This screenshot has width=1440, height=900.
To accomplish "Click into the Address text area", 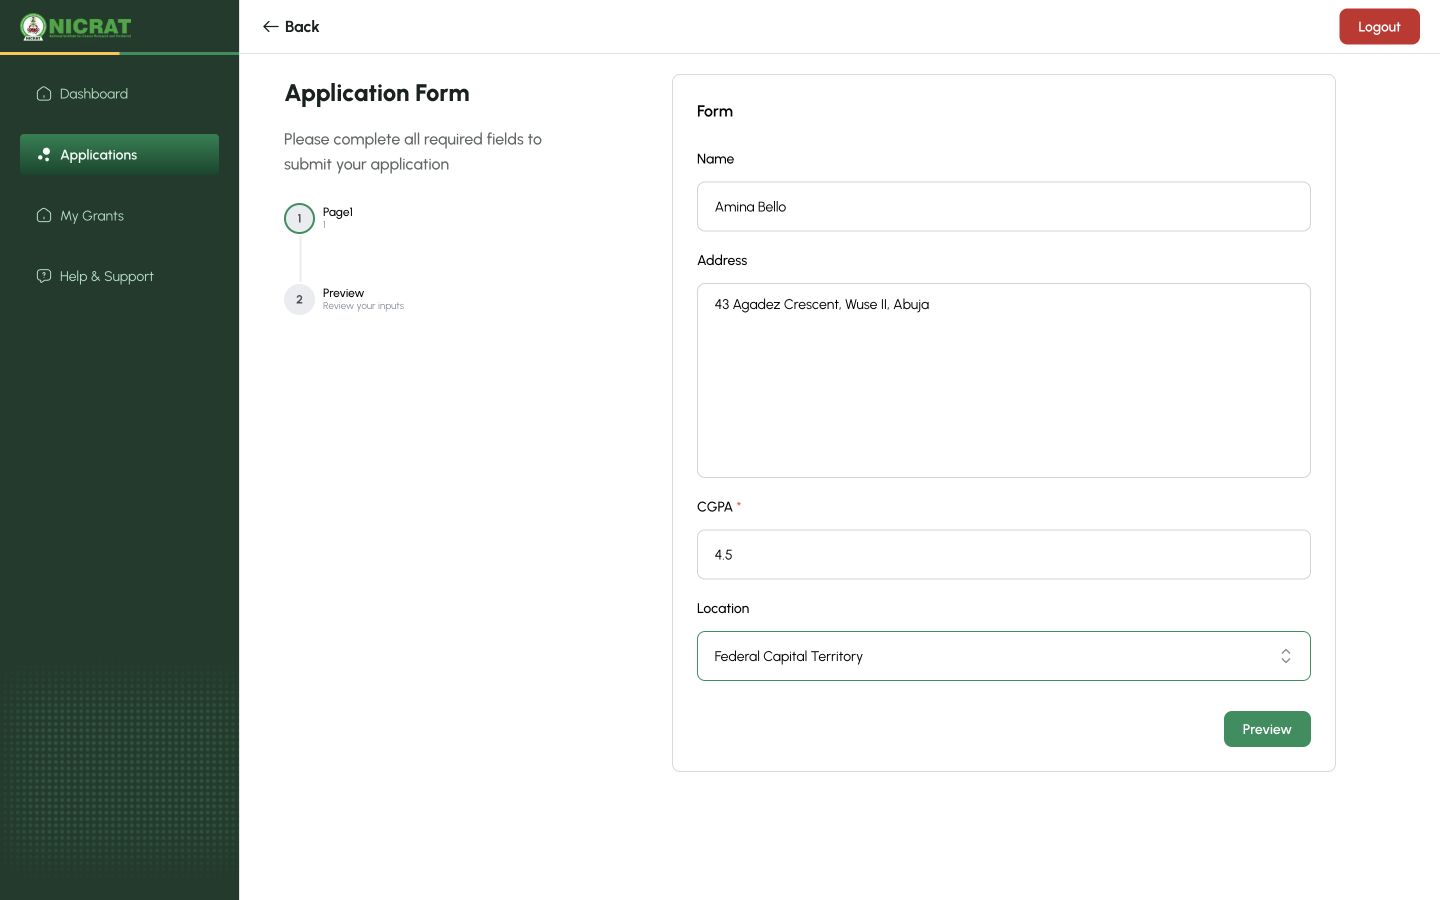I will [x=1003, y=381].
